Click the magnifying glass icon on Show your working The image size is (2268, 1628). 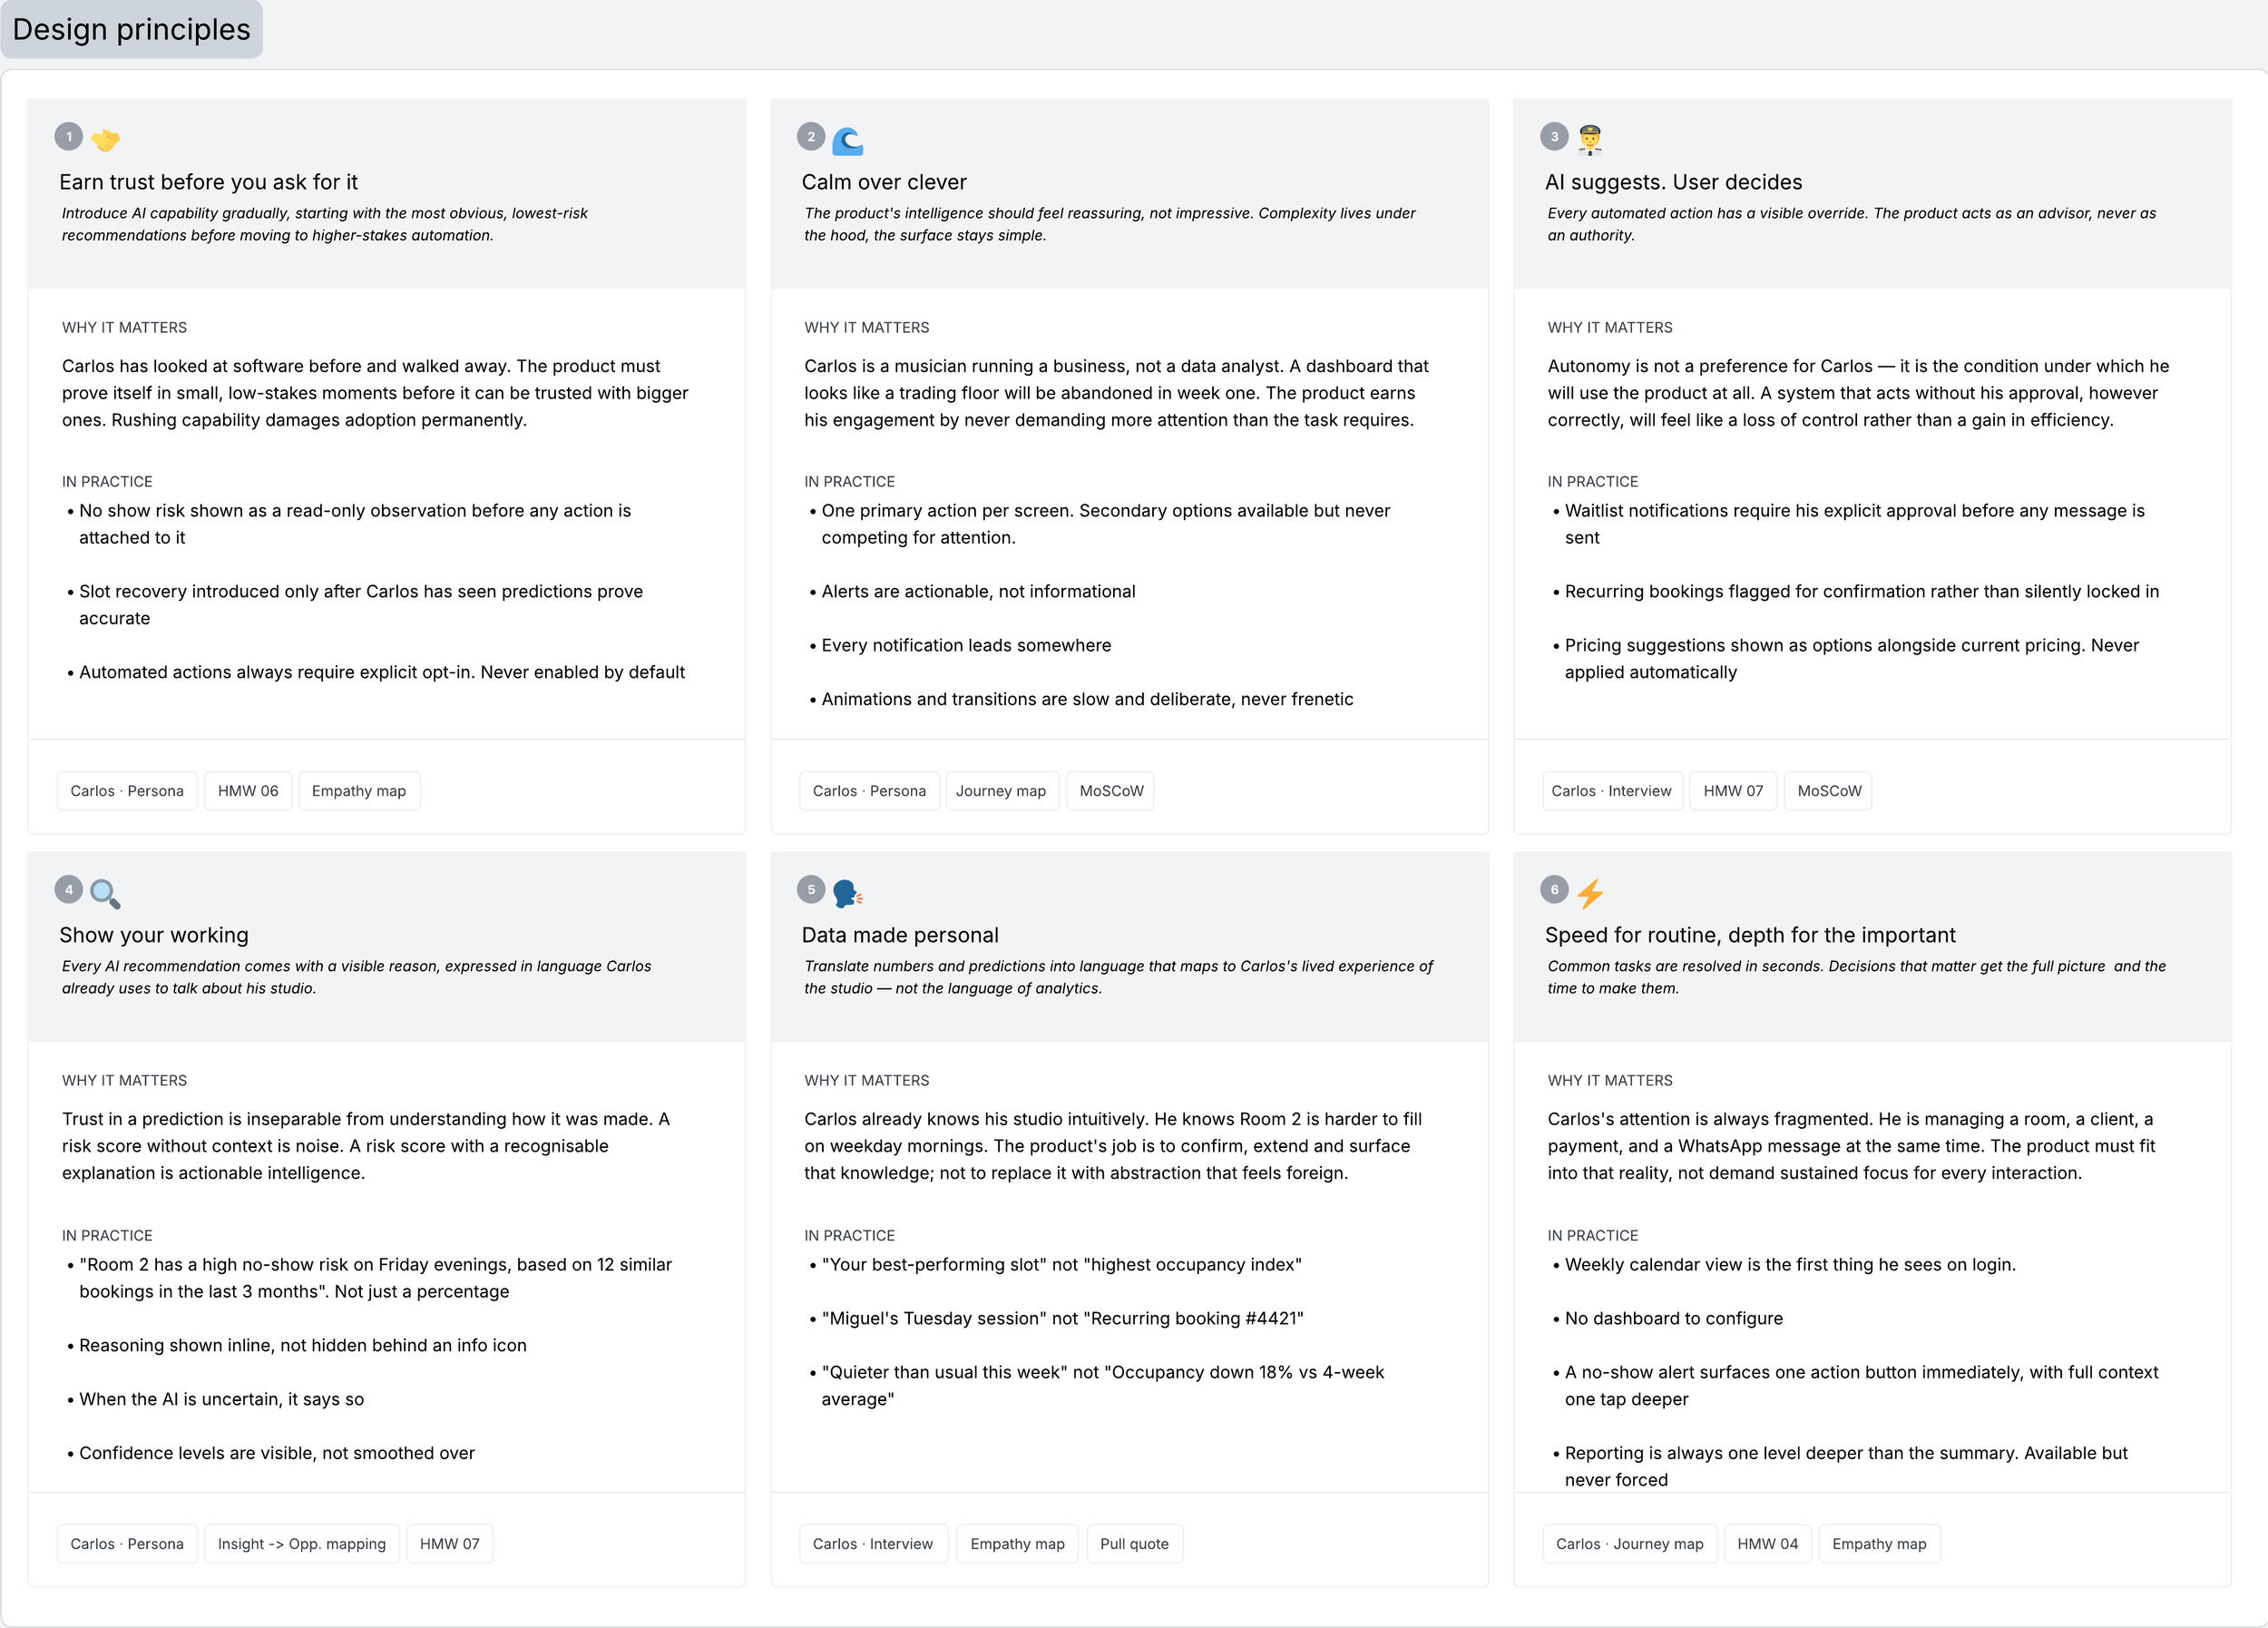(x=105, y=893)
